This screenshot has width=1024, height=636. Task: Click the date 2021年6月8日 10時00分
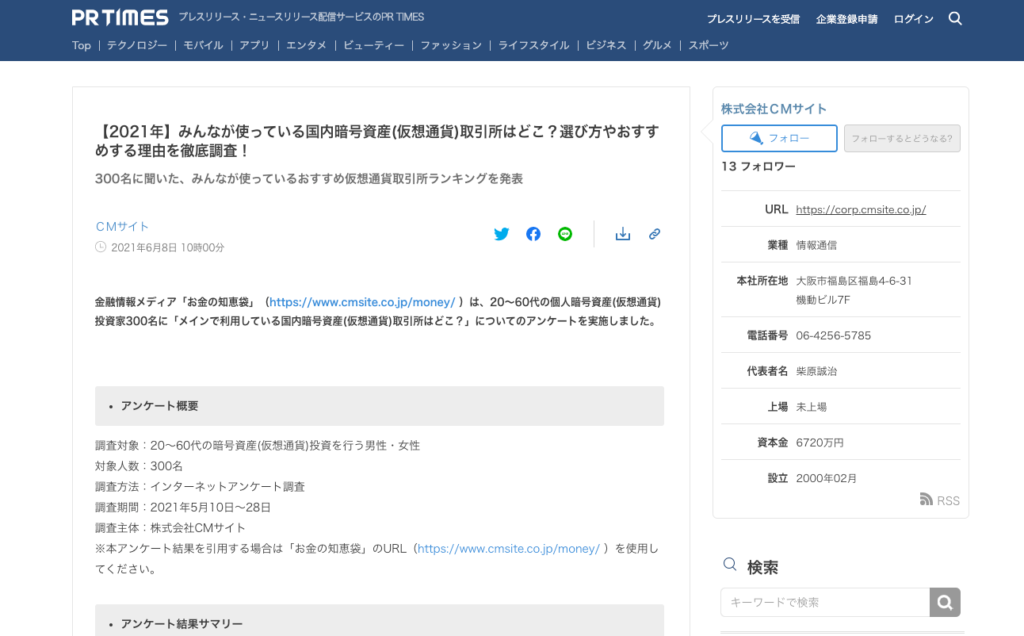167,247
